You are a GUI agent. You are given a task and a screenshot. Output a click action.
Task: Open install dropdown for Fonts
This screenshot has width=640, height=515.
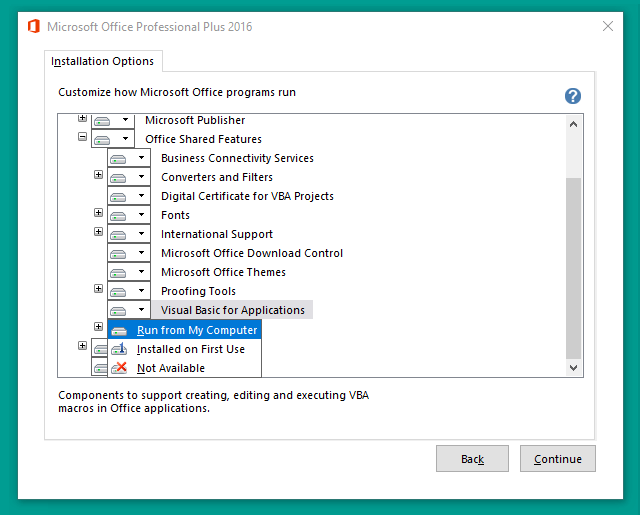pos(129,215)
